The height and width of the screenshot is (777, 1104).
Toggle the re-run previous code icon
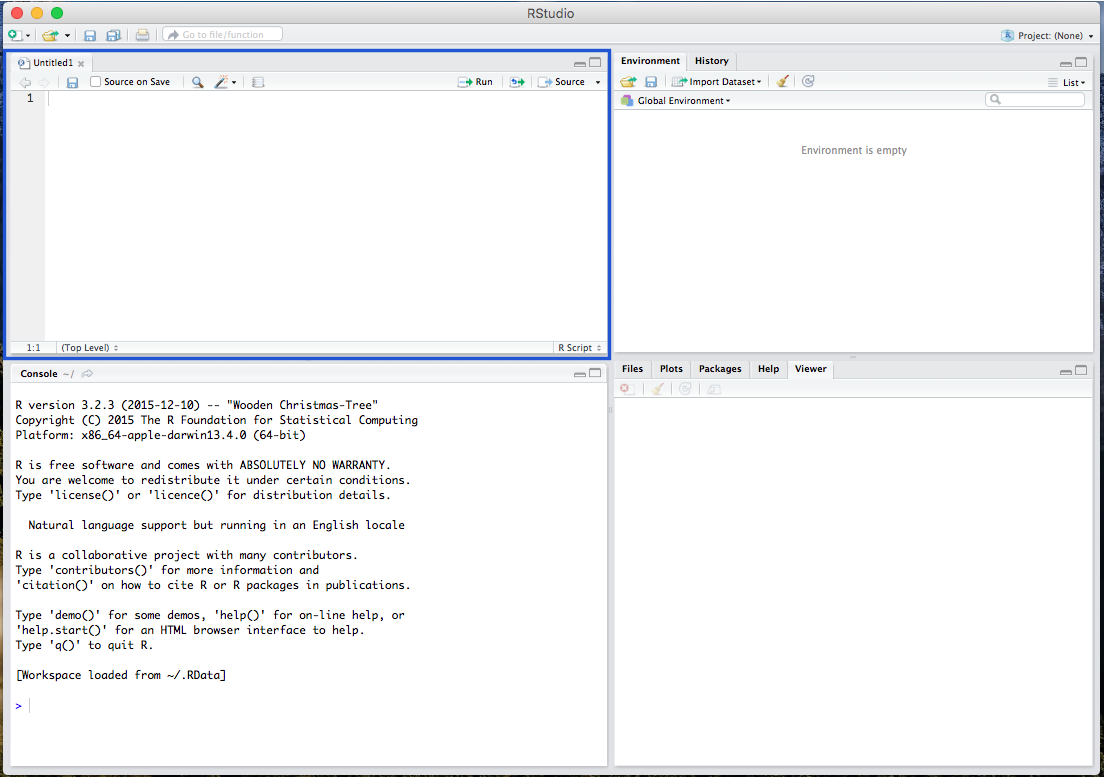[x=517, y=81]
